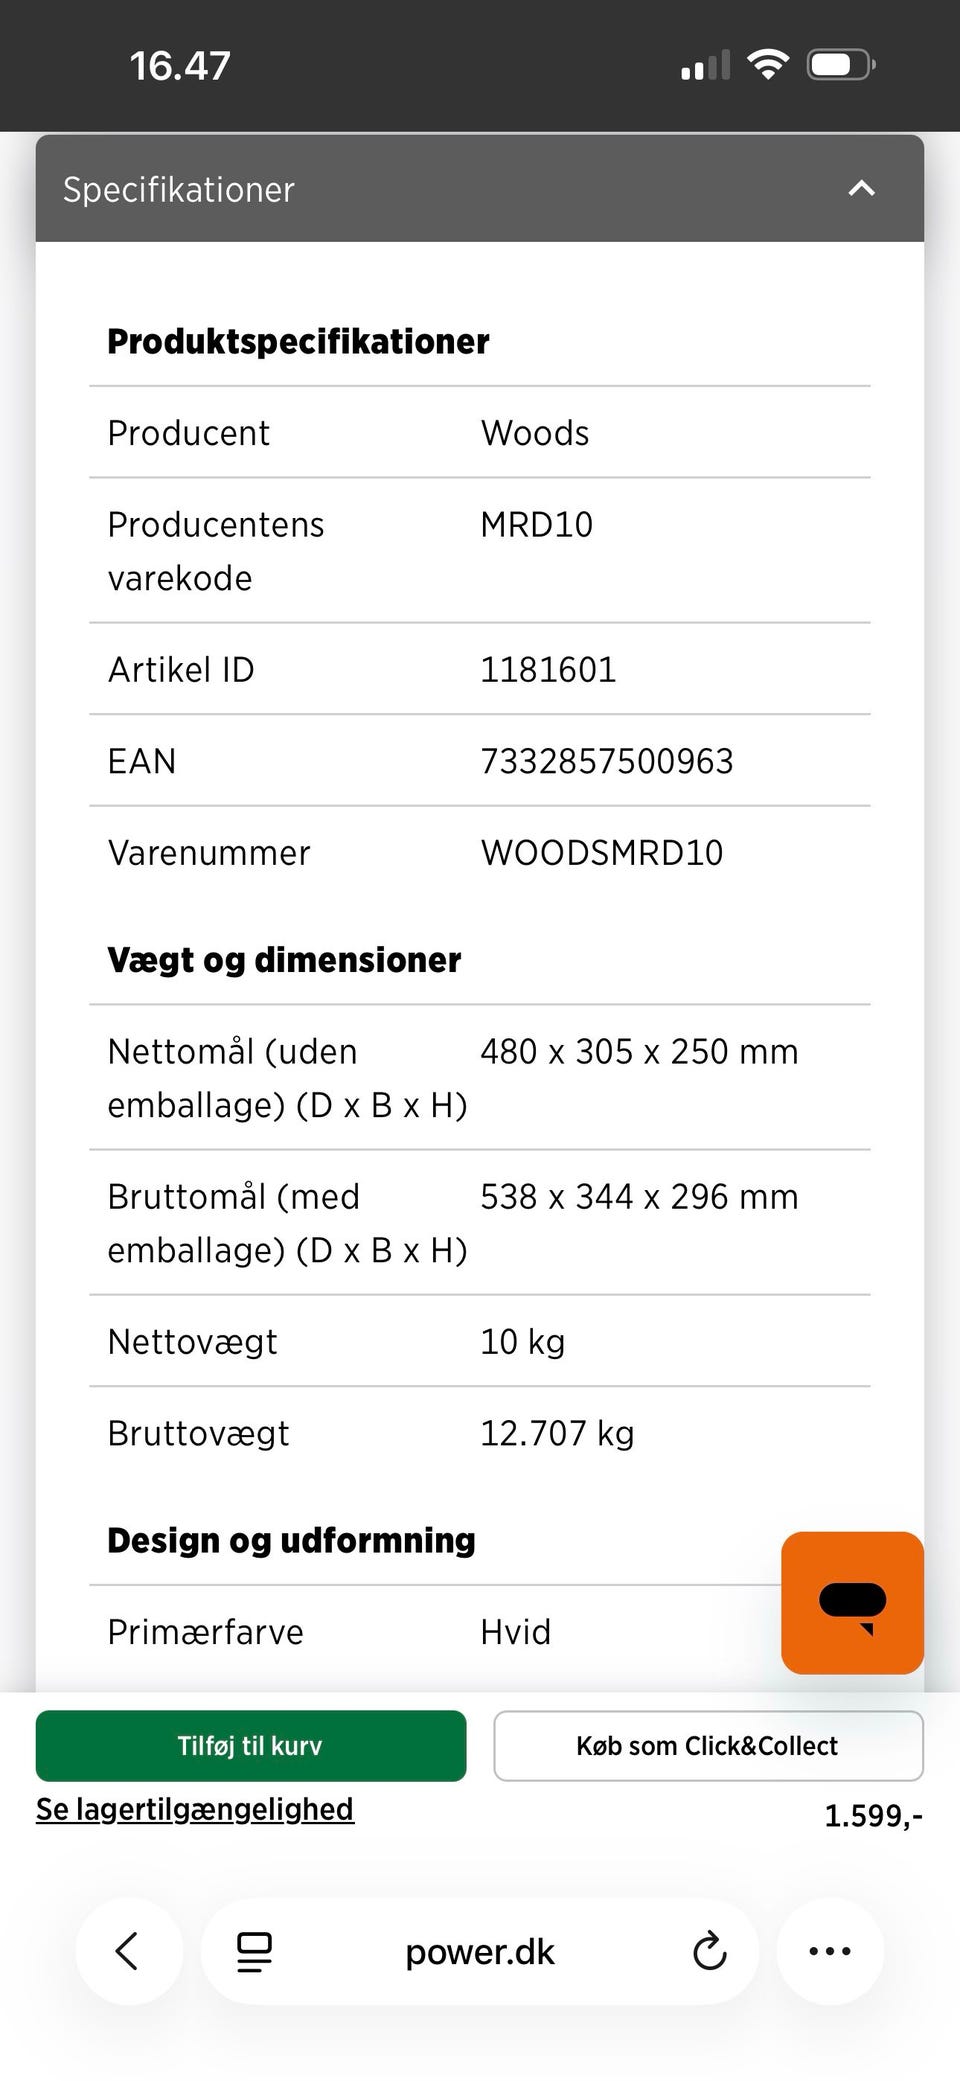Tap the Specifikationer header title

point(179,189)
